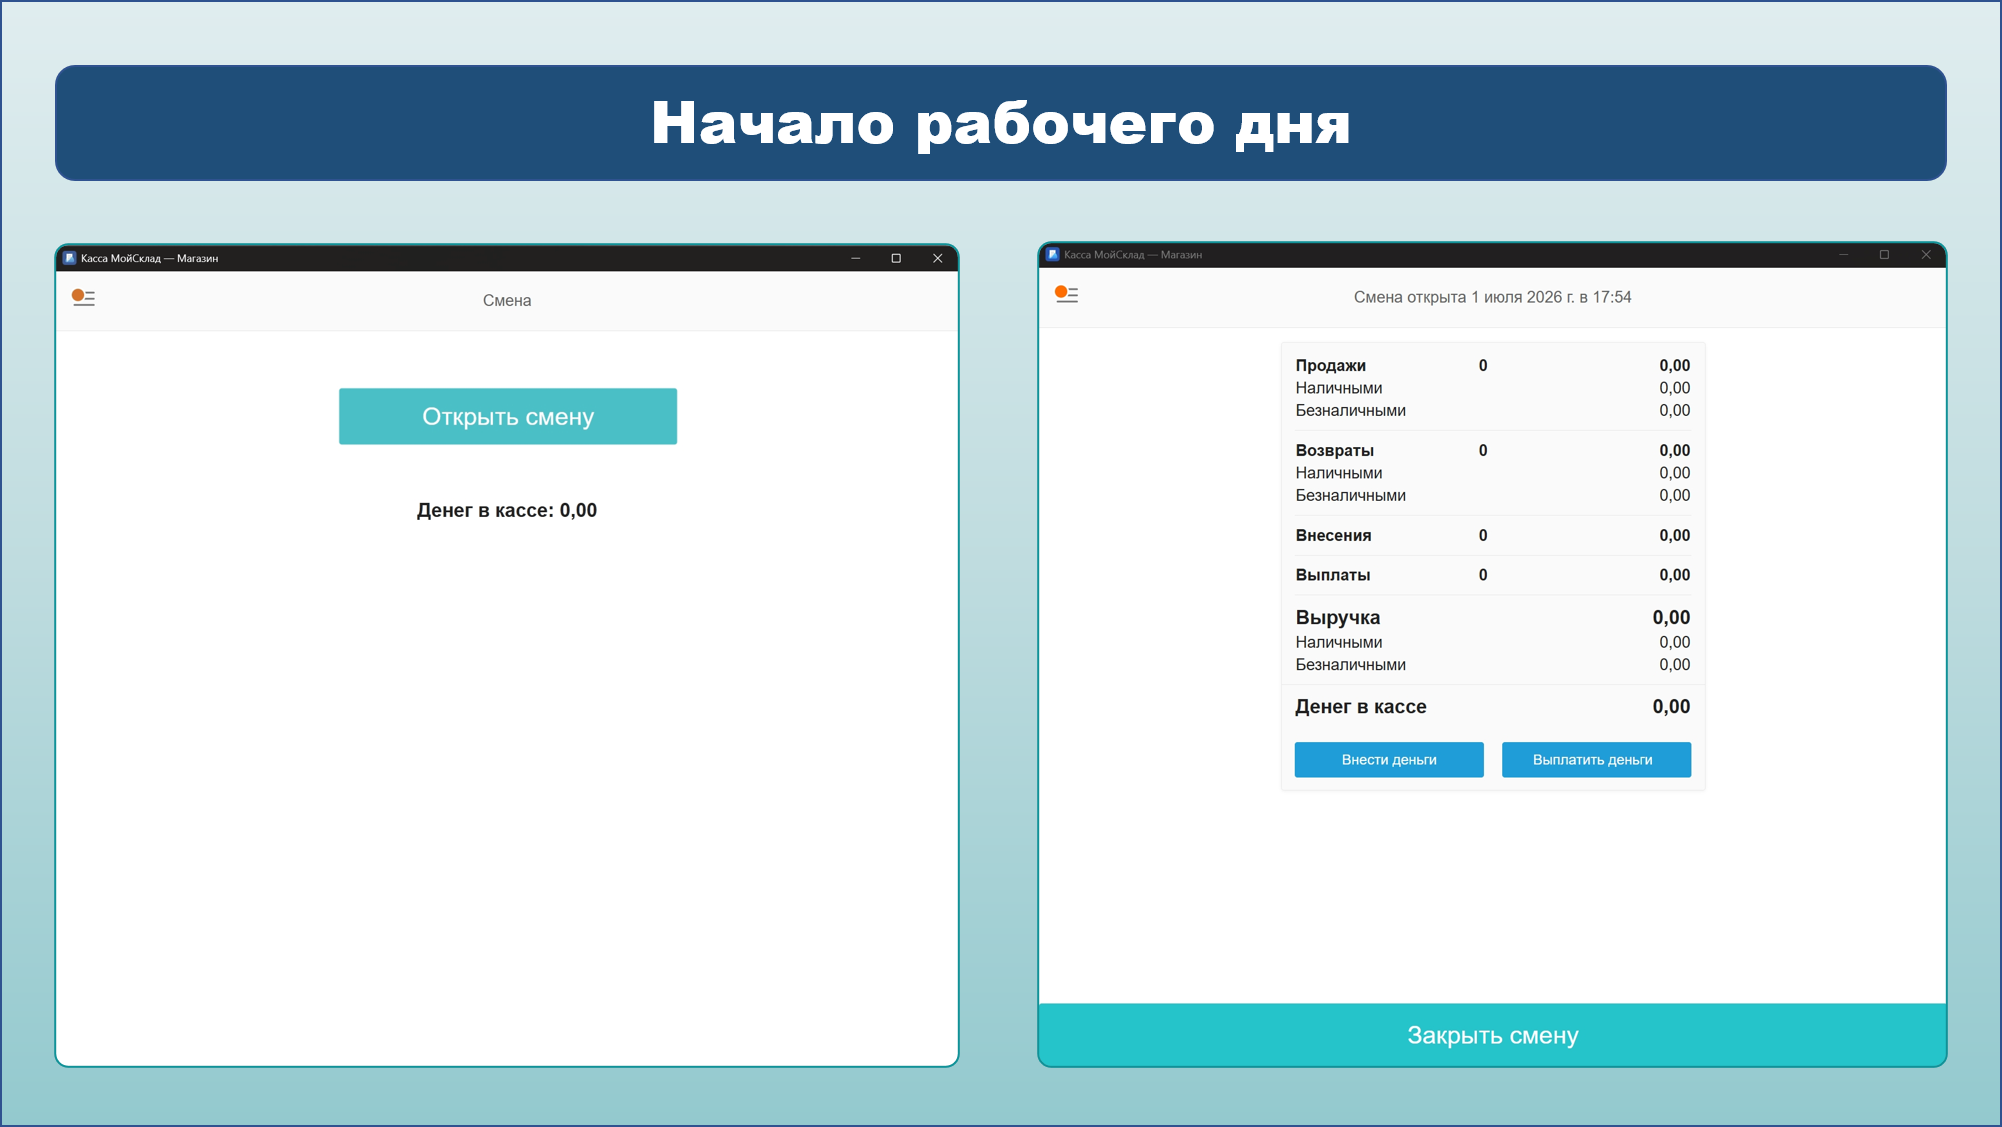Screen dimensions: 2002x1127
Task: Click the Внести деньги button
Action: [1389, 760]
